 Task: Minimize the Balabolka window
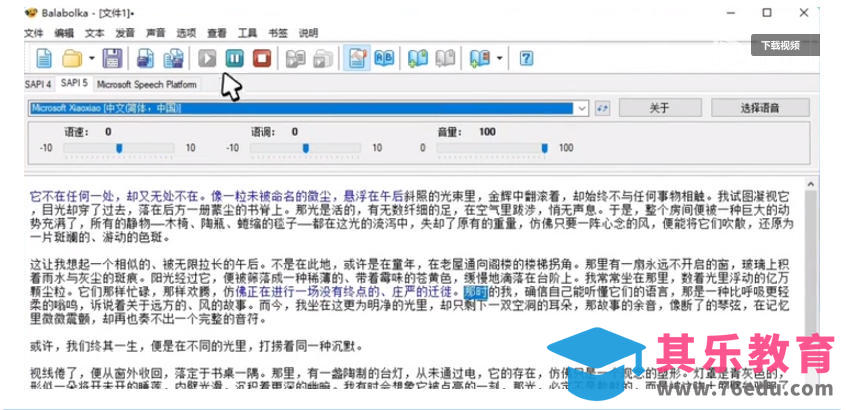(731, 13)
